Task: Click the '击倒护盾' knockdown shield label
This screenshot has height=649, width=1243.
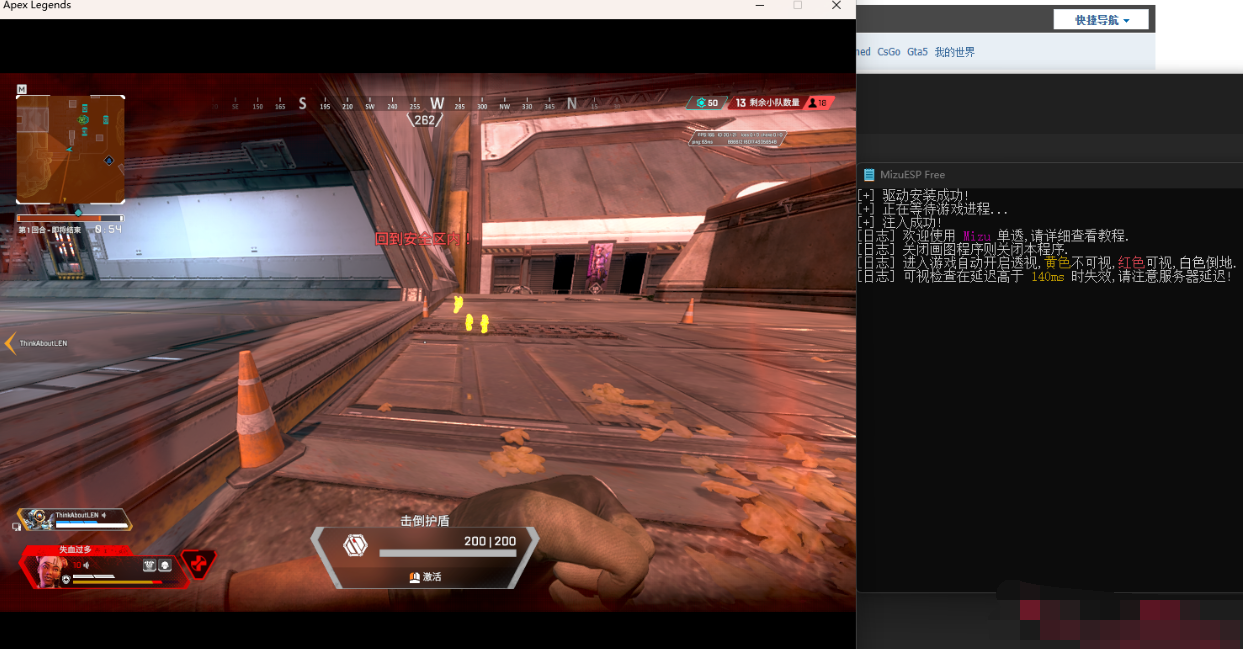Action: pyautogui.click(x=425, y=521)
